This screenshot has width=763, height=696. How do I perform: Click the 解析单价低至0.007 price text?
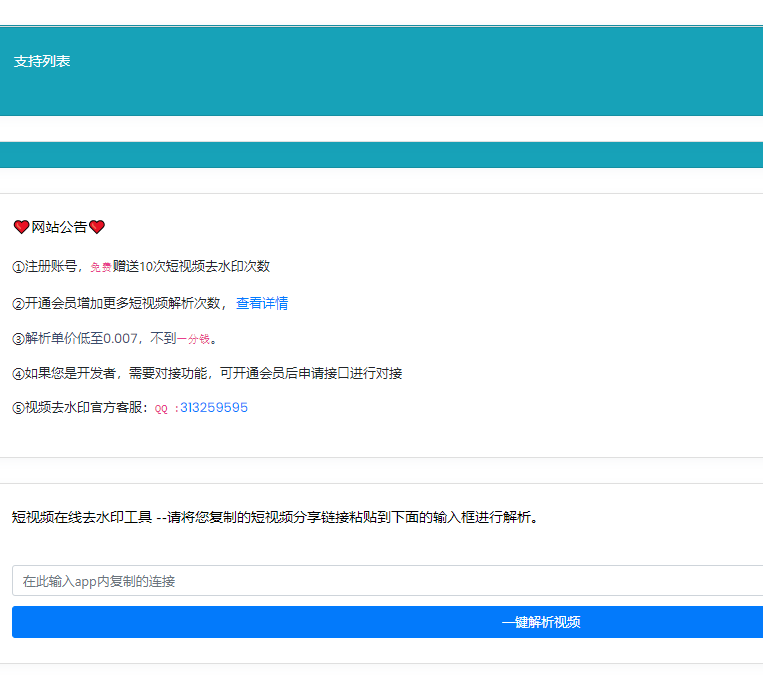pos(82,339)
